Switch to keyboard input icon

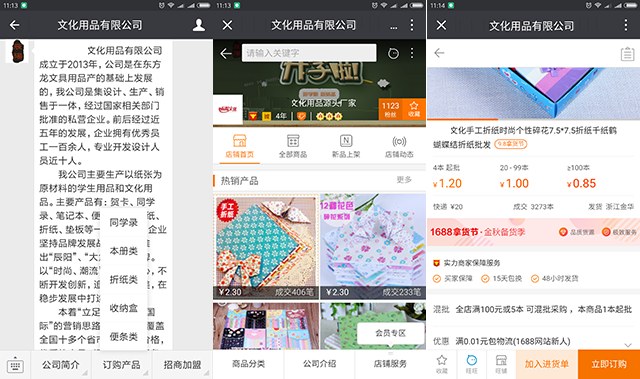15,366
